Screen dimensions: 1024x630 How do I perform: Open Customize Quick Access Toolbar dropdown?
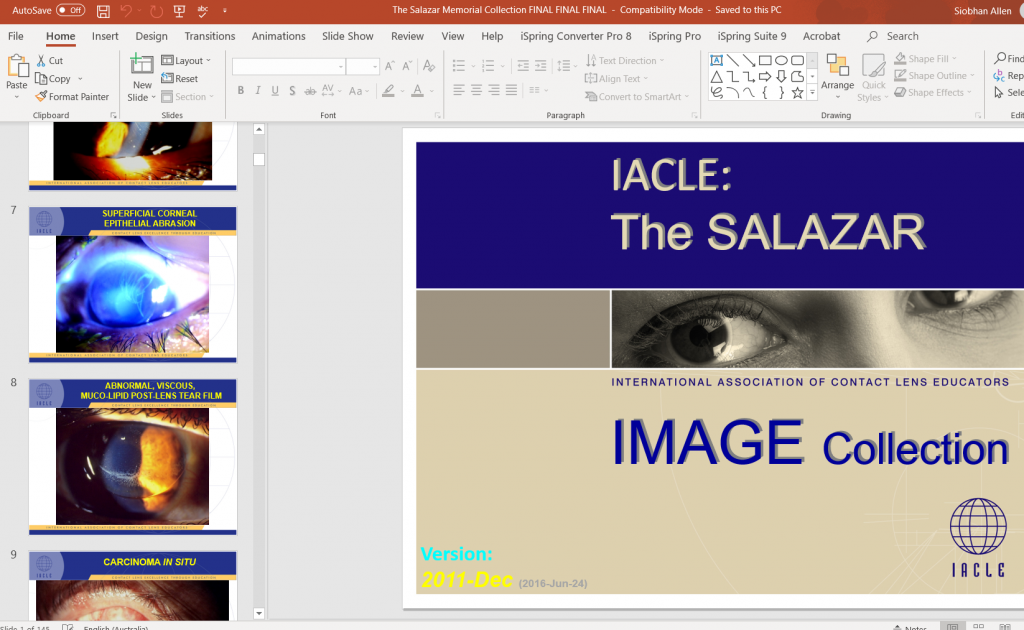point(225,10)
